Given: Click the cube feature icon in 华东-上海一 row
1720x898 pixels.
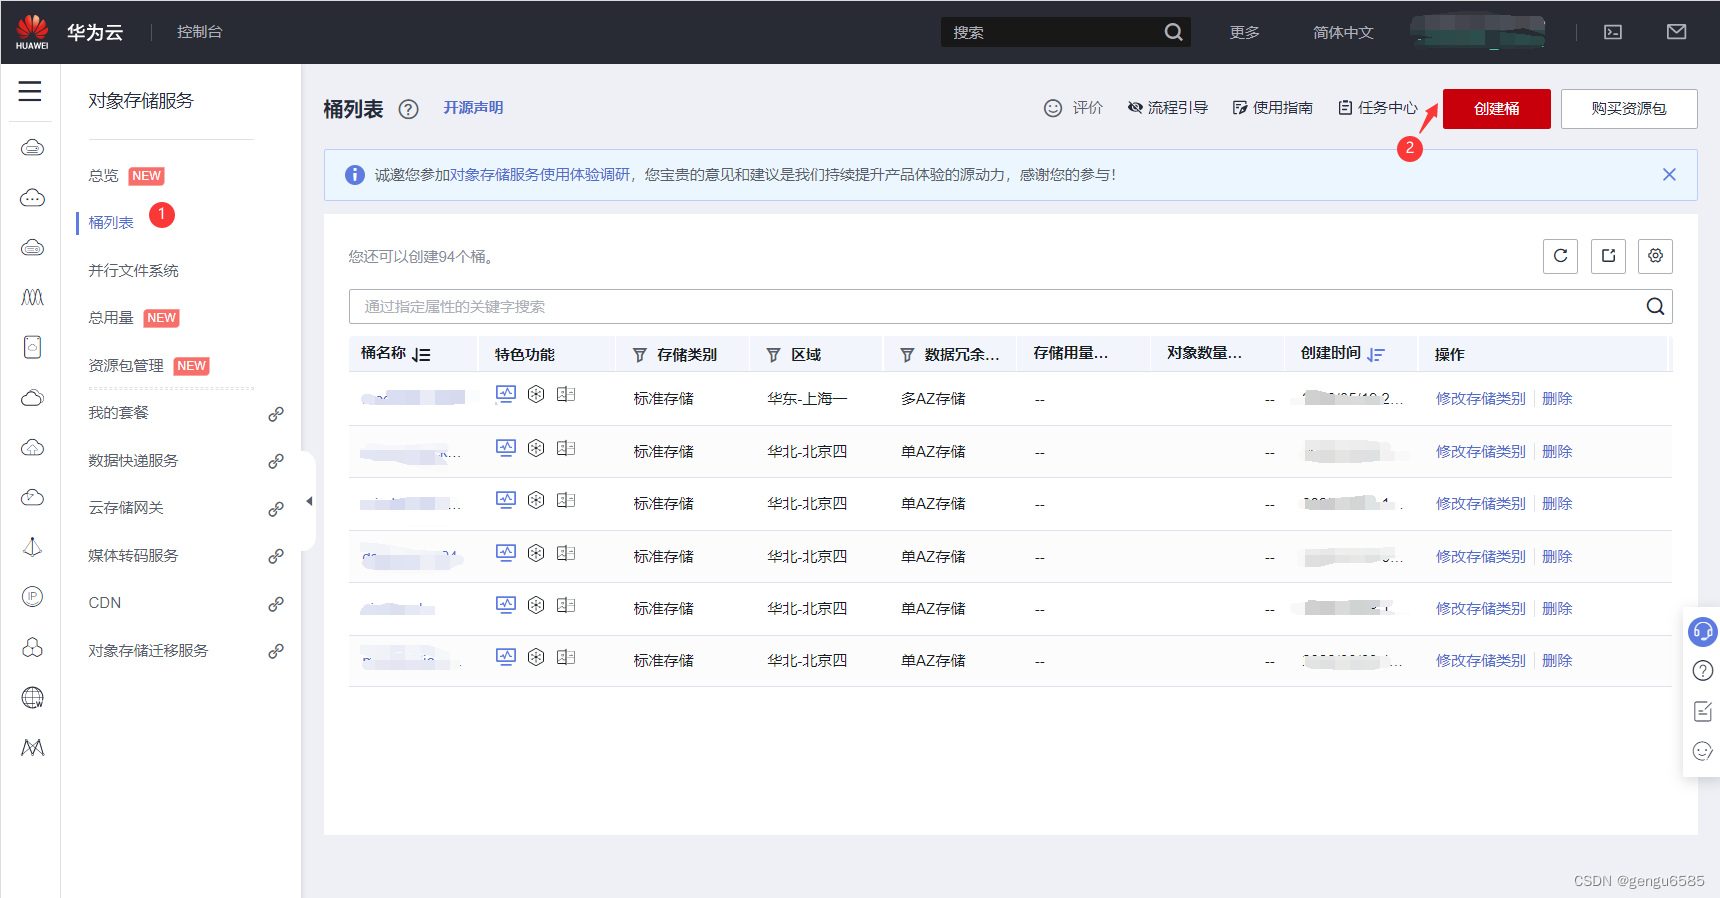Looking at the screenshot, I should click(x=536, y=394).
